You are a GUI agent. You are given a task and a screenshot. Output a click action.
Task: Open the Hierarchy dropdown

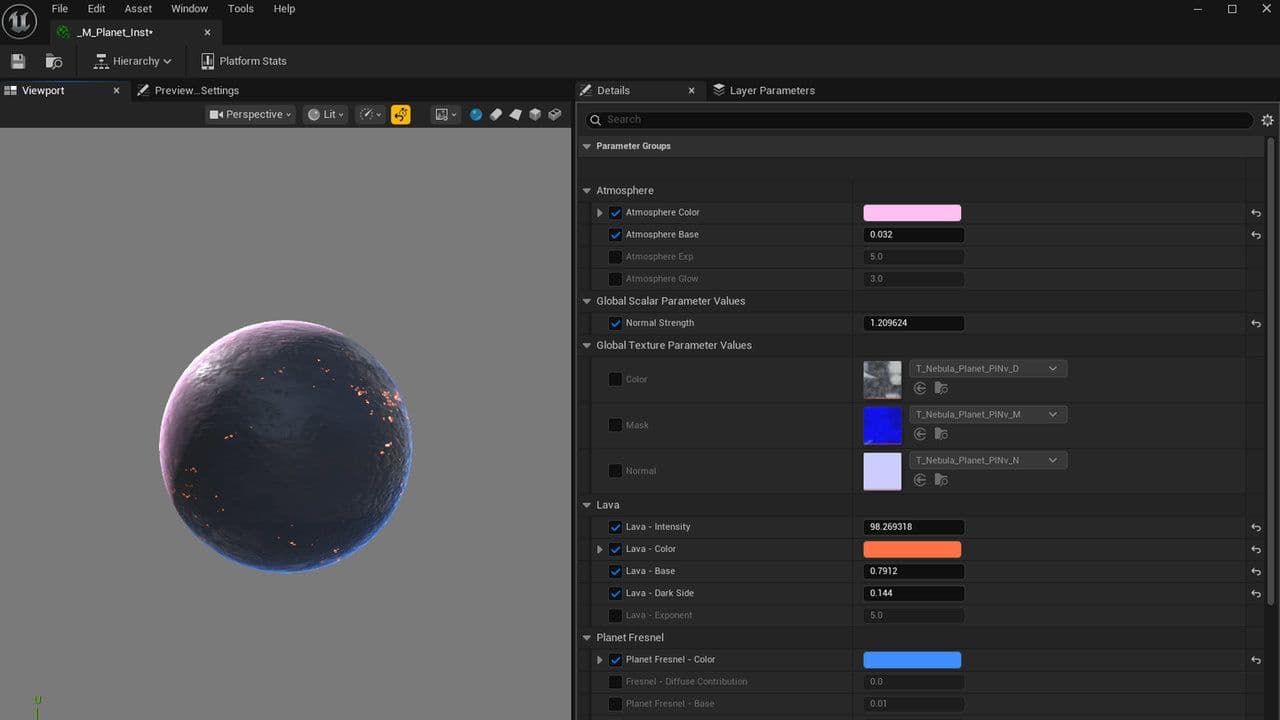point(133,61)
